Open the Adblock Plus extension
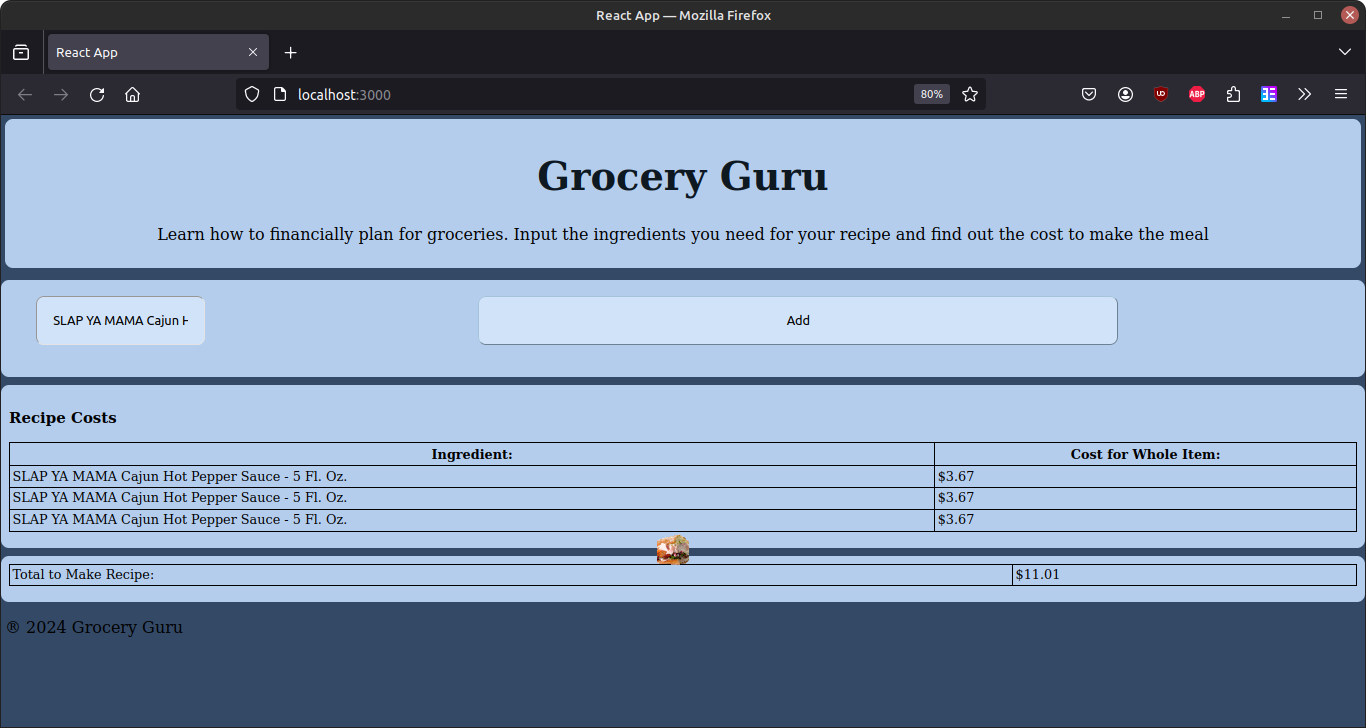1366x728 pixels. coord(1197,94)
